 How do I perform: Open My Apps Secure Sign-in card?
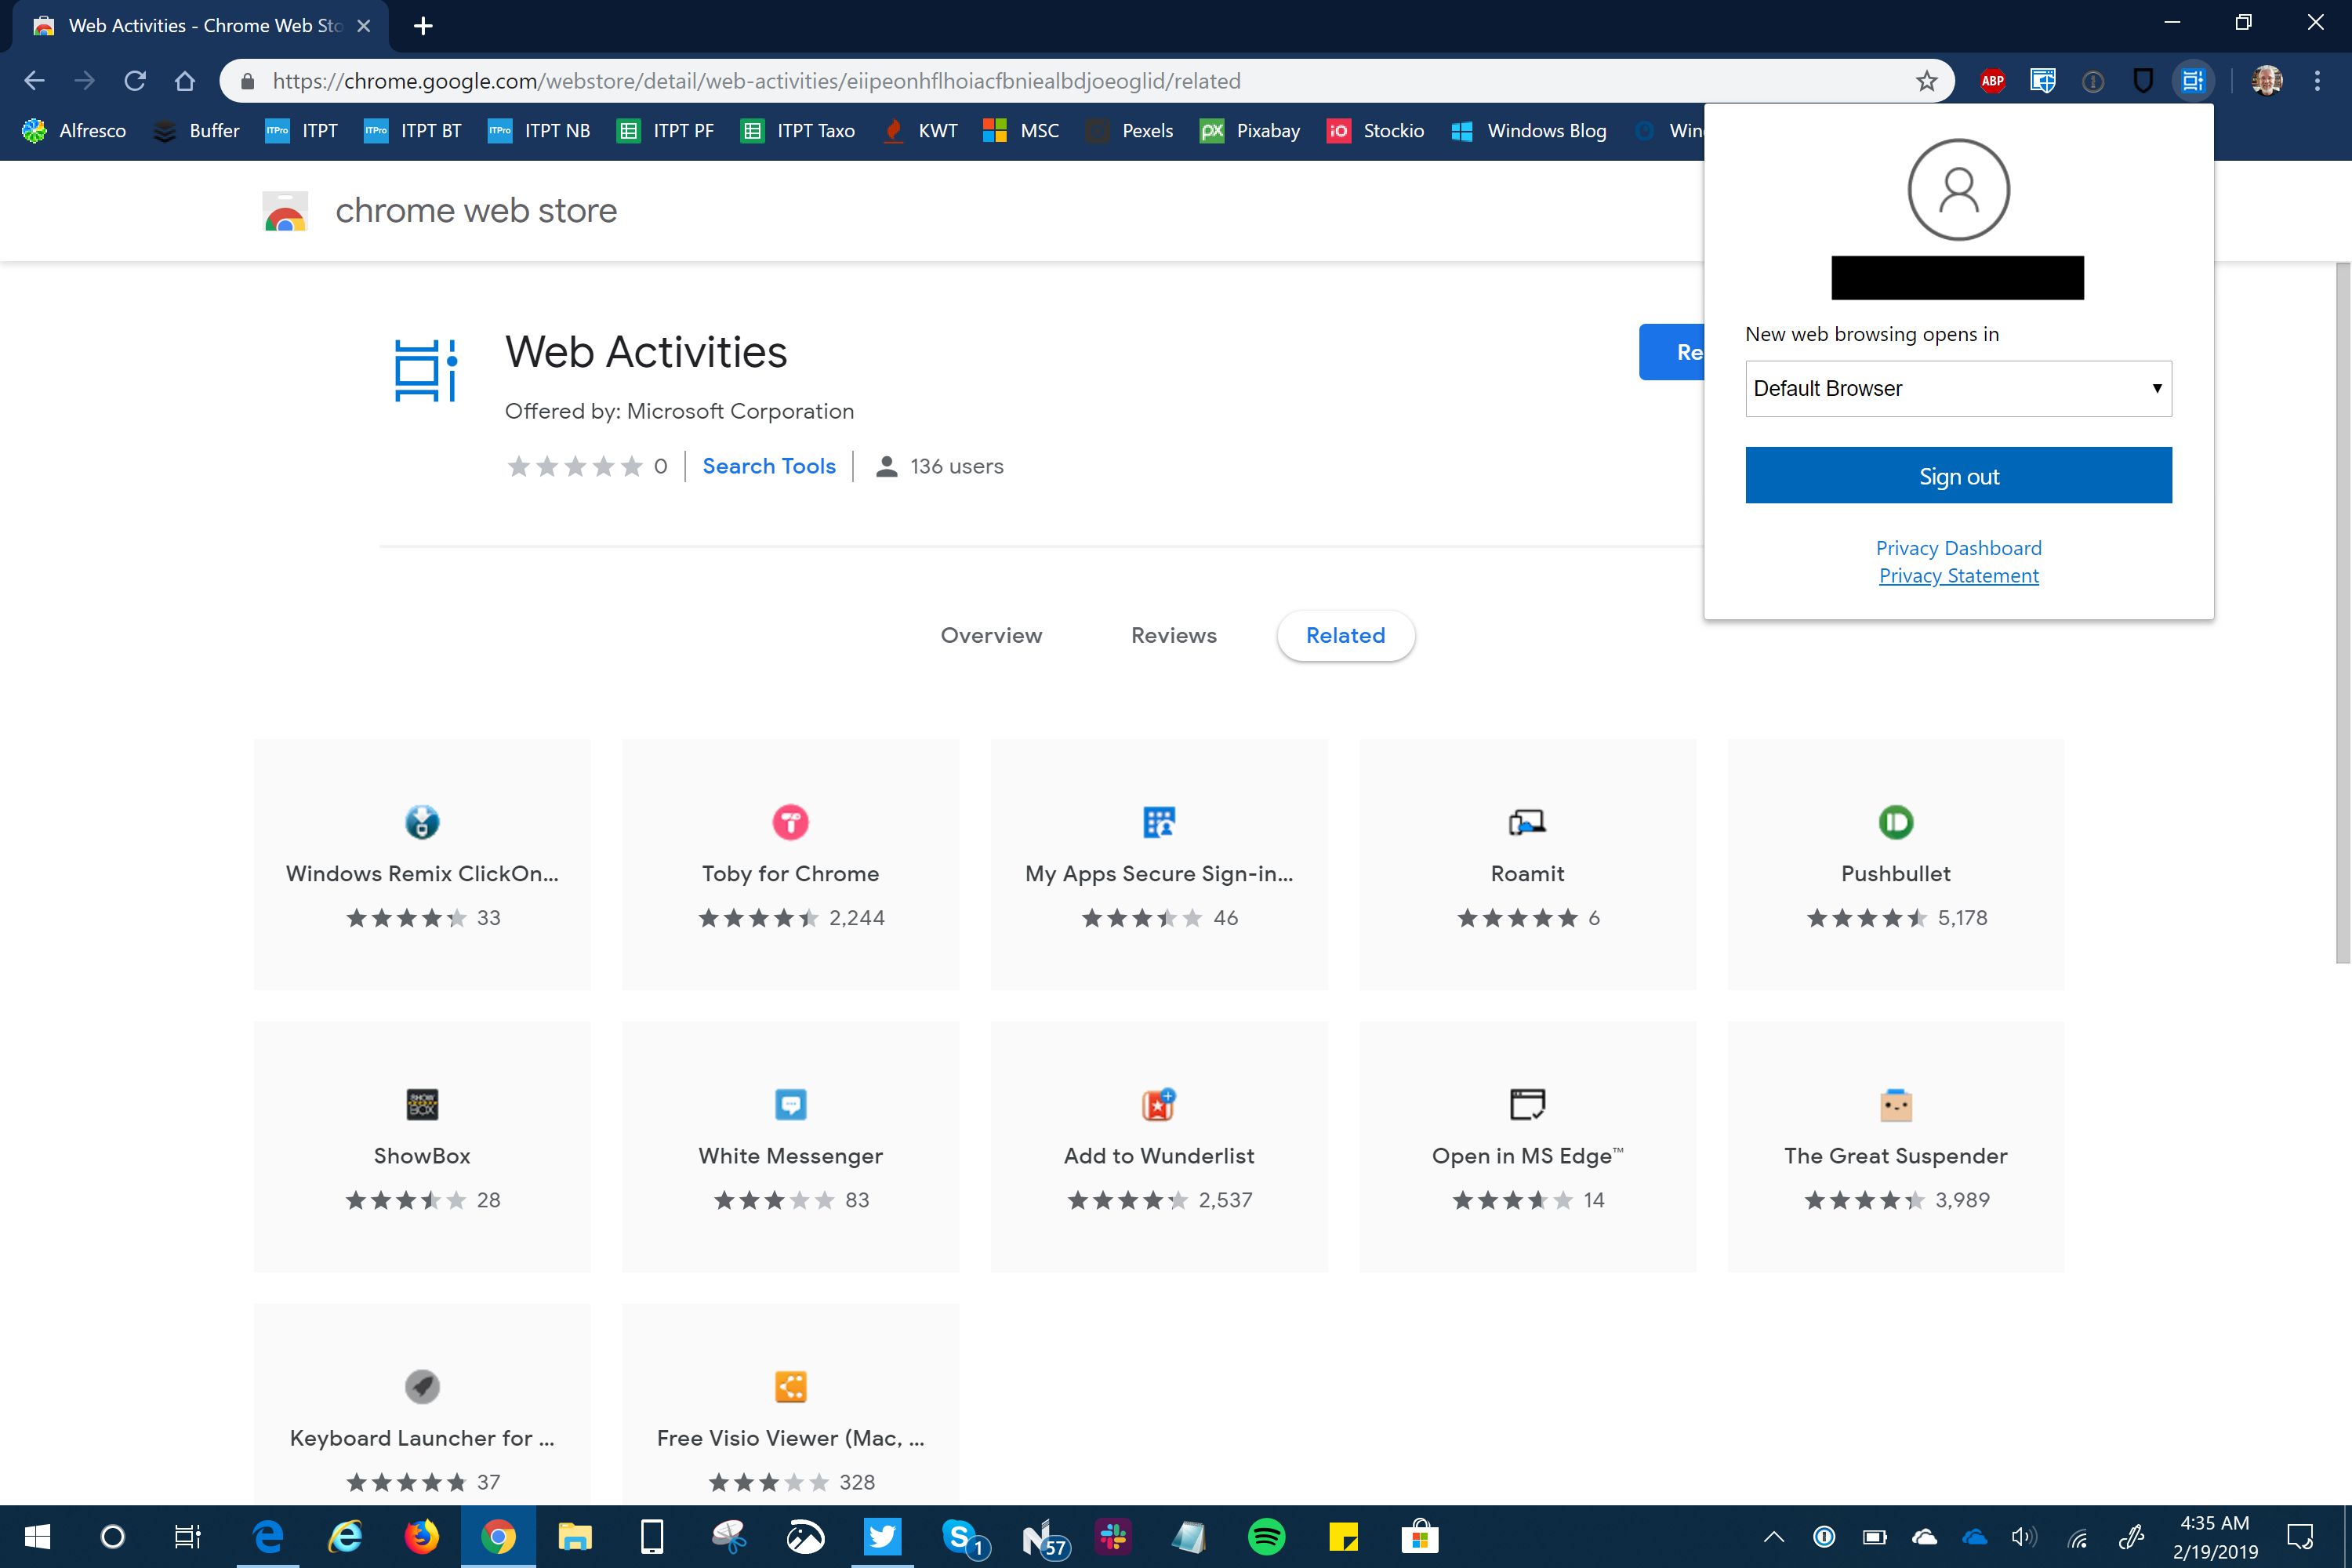1159,865
